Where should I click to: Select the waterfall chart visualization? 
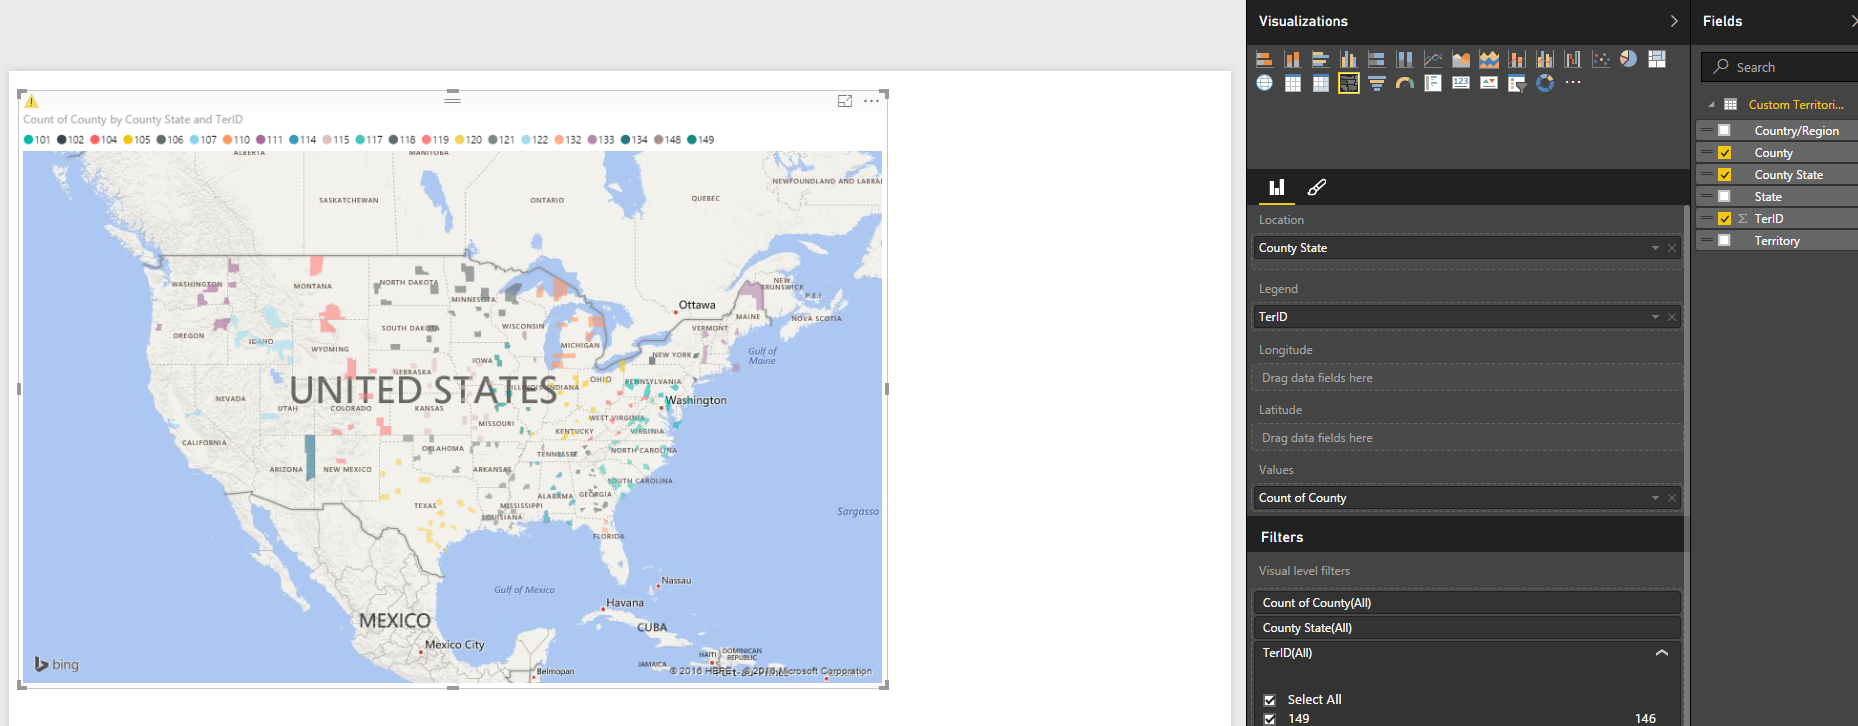pyautogui.click(x=1573, y=59)
